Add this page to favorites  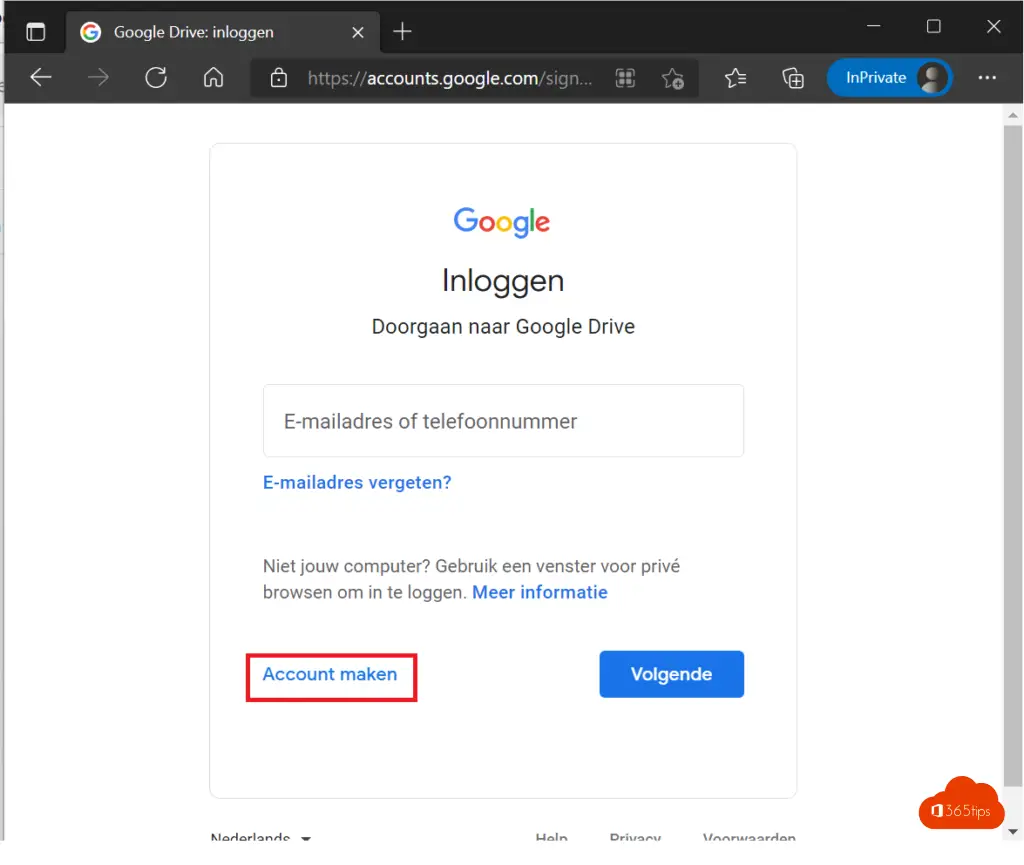pyautogui.click(x=673, y=78)
